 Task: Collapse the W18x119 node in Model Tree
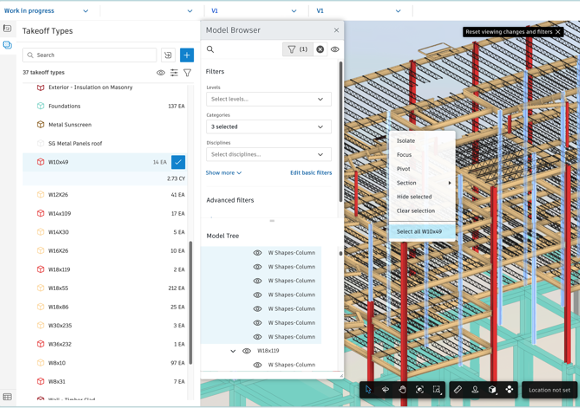coord(233,351)
